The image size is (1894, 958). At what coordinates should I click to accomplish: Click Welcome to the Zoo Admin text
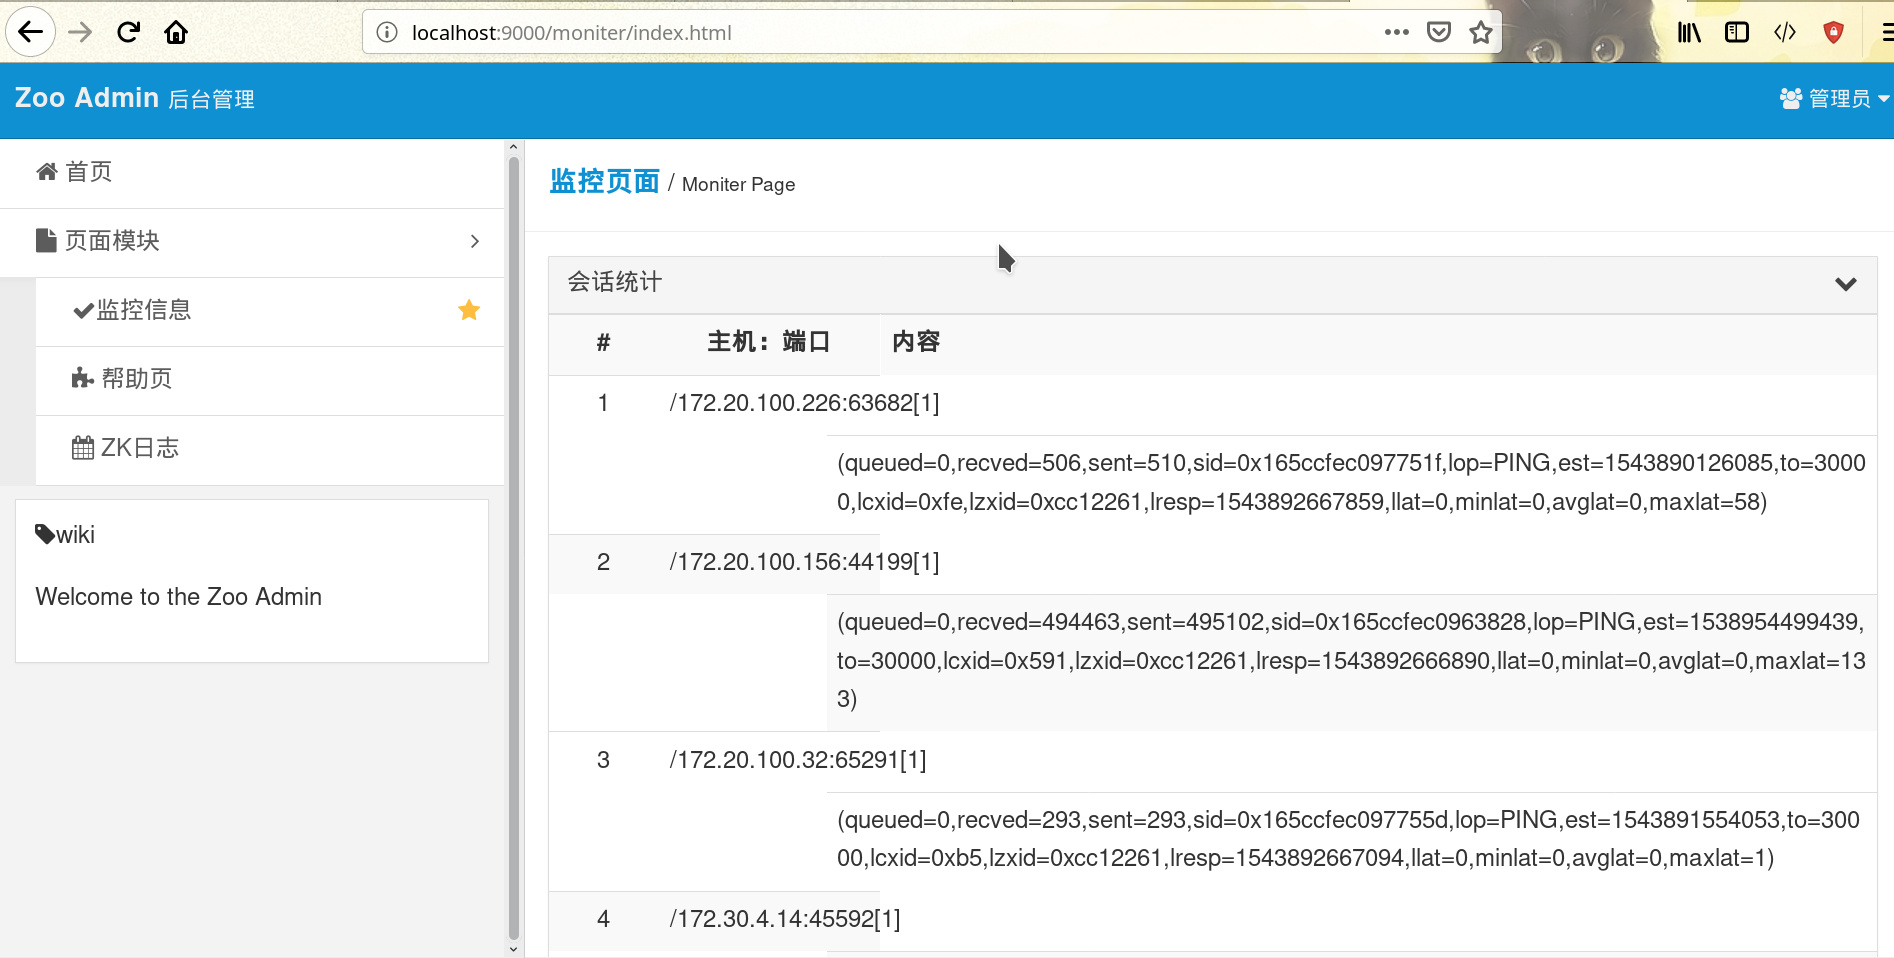pos(179,597)
